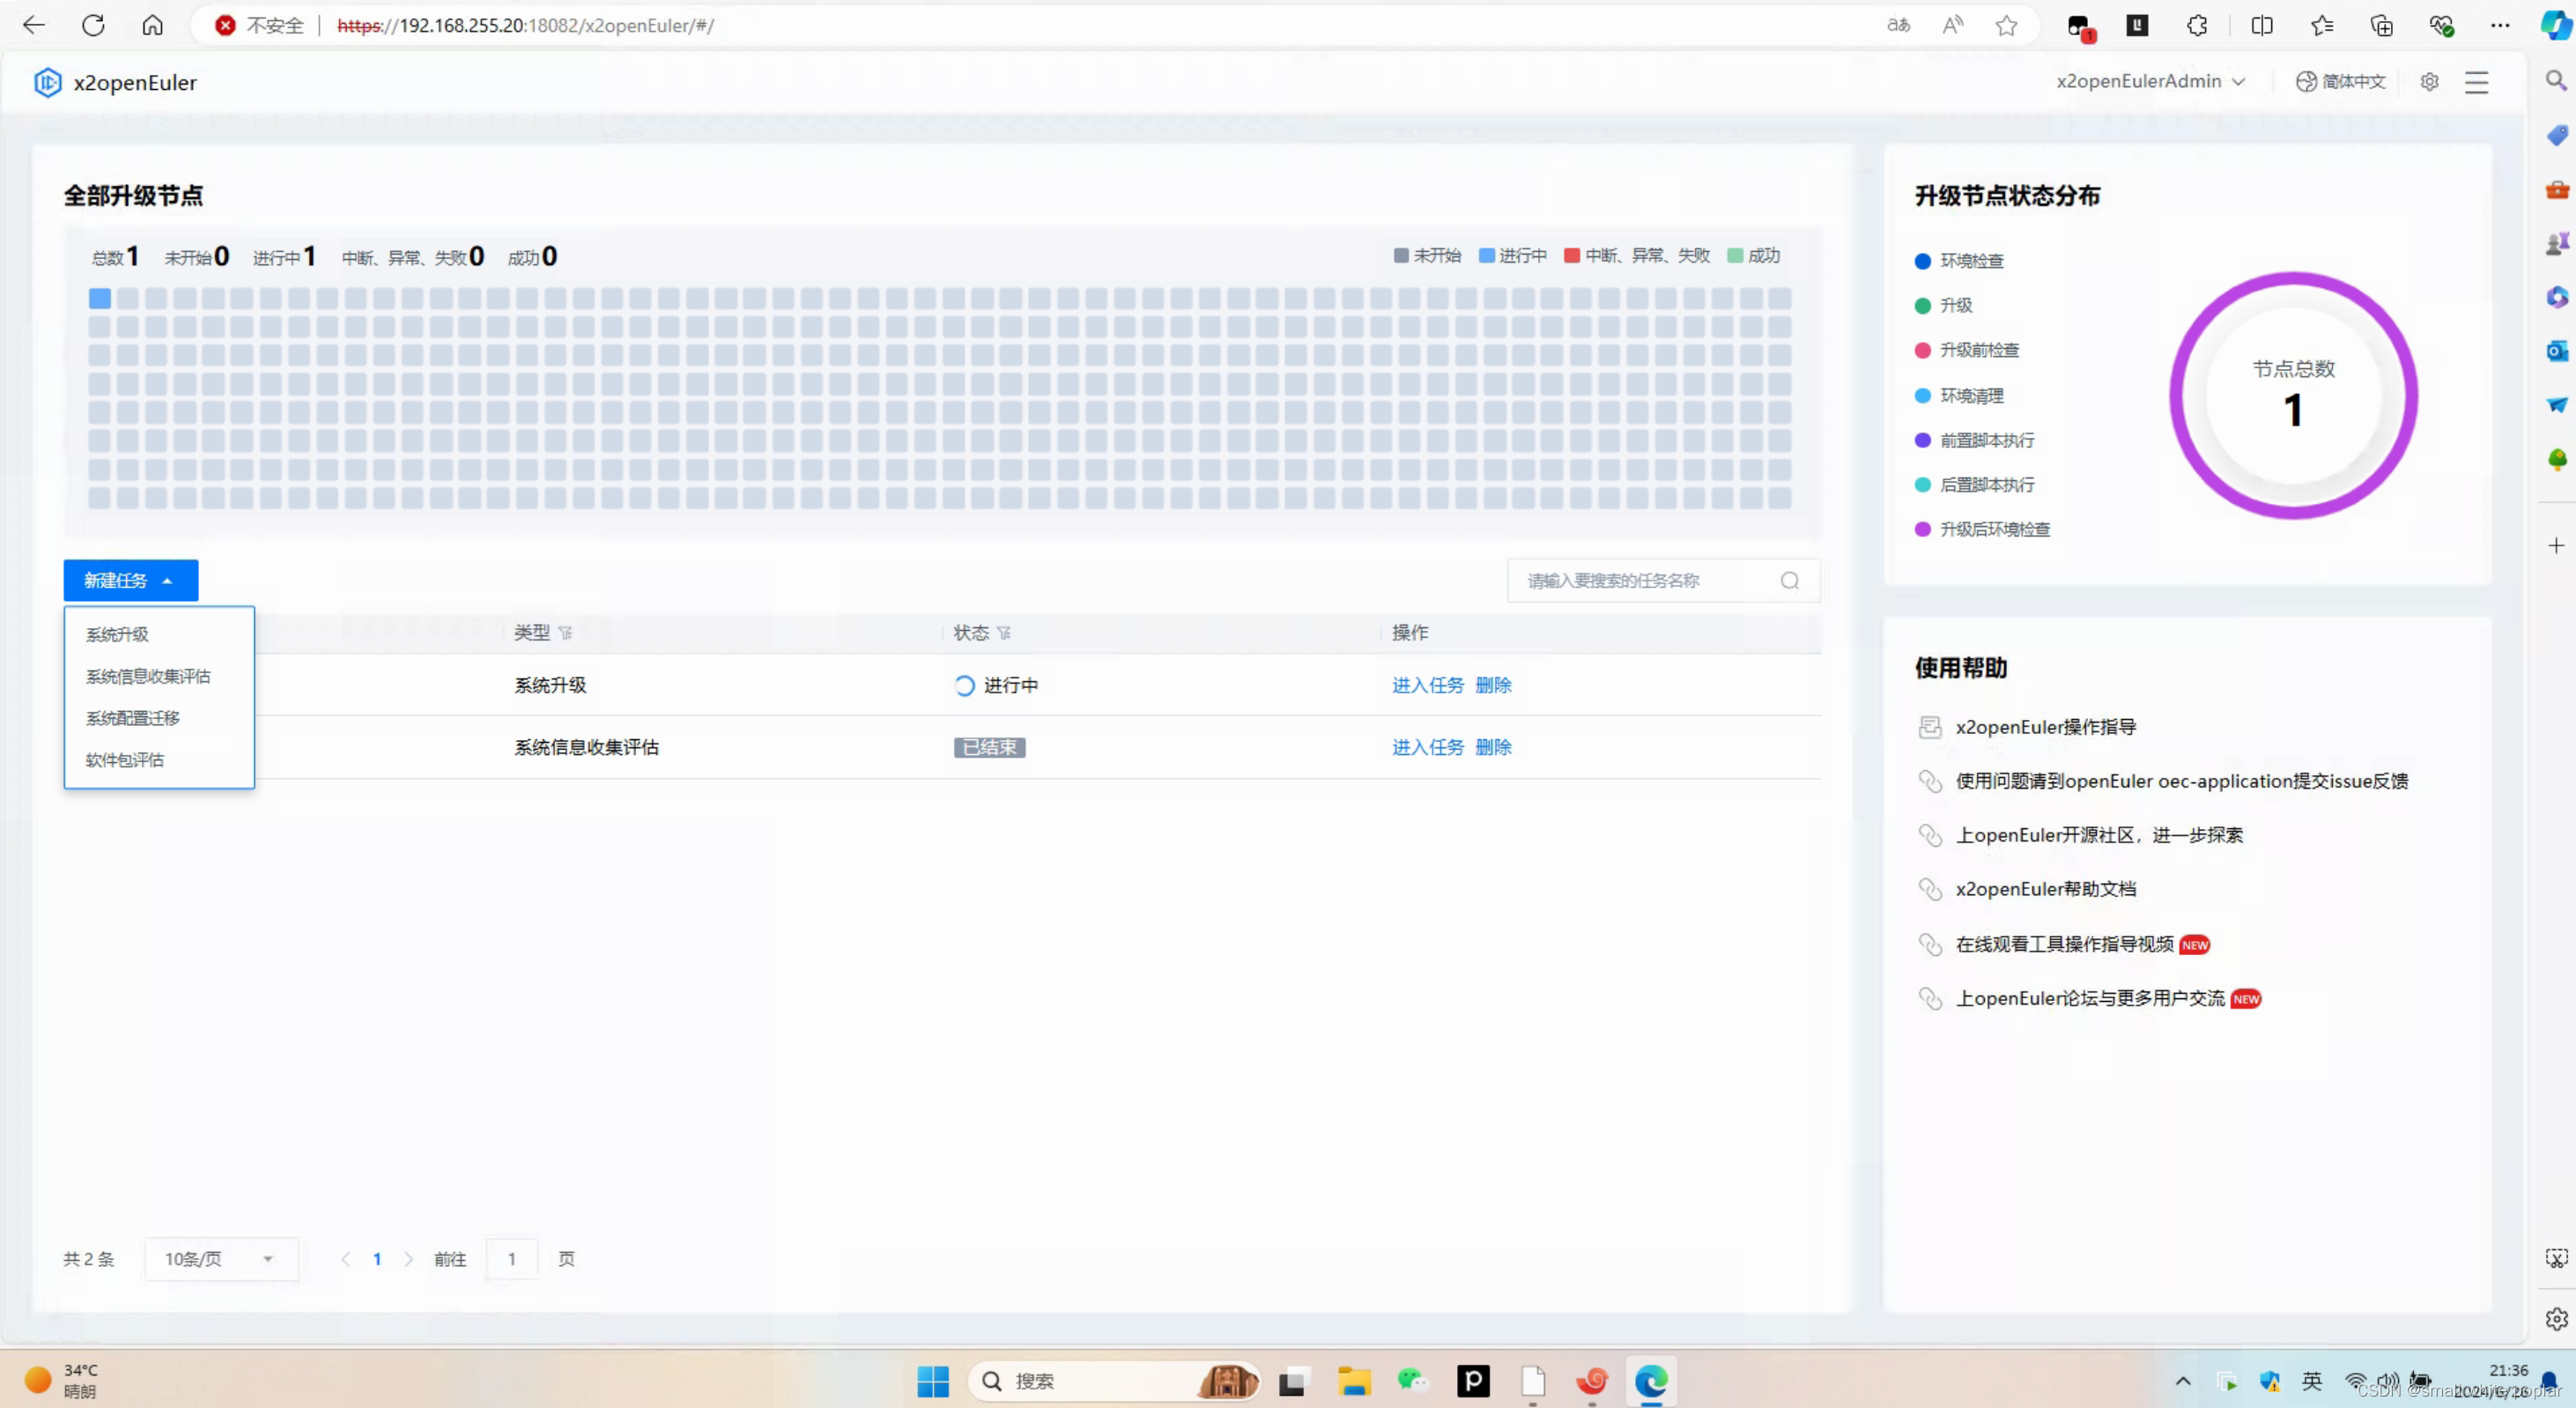Click the 前往 page number input
This screenshot has width=2576, height=1408.
(x=511, y=1259)
